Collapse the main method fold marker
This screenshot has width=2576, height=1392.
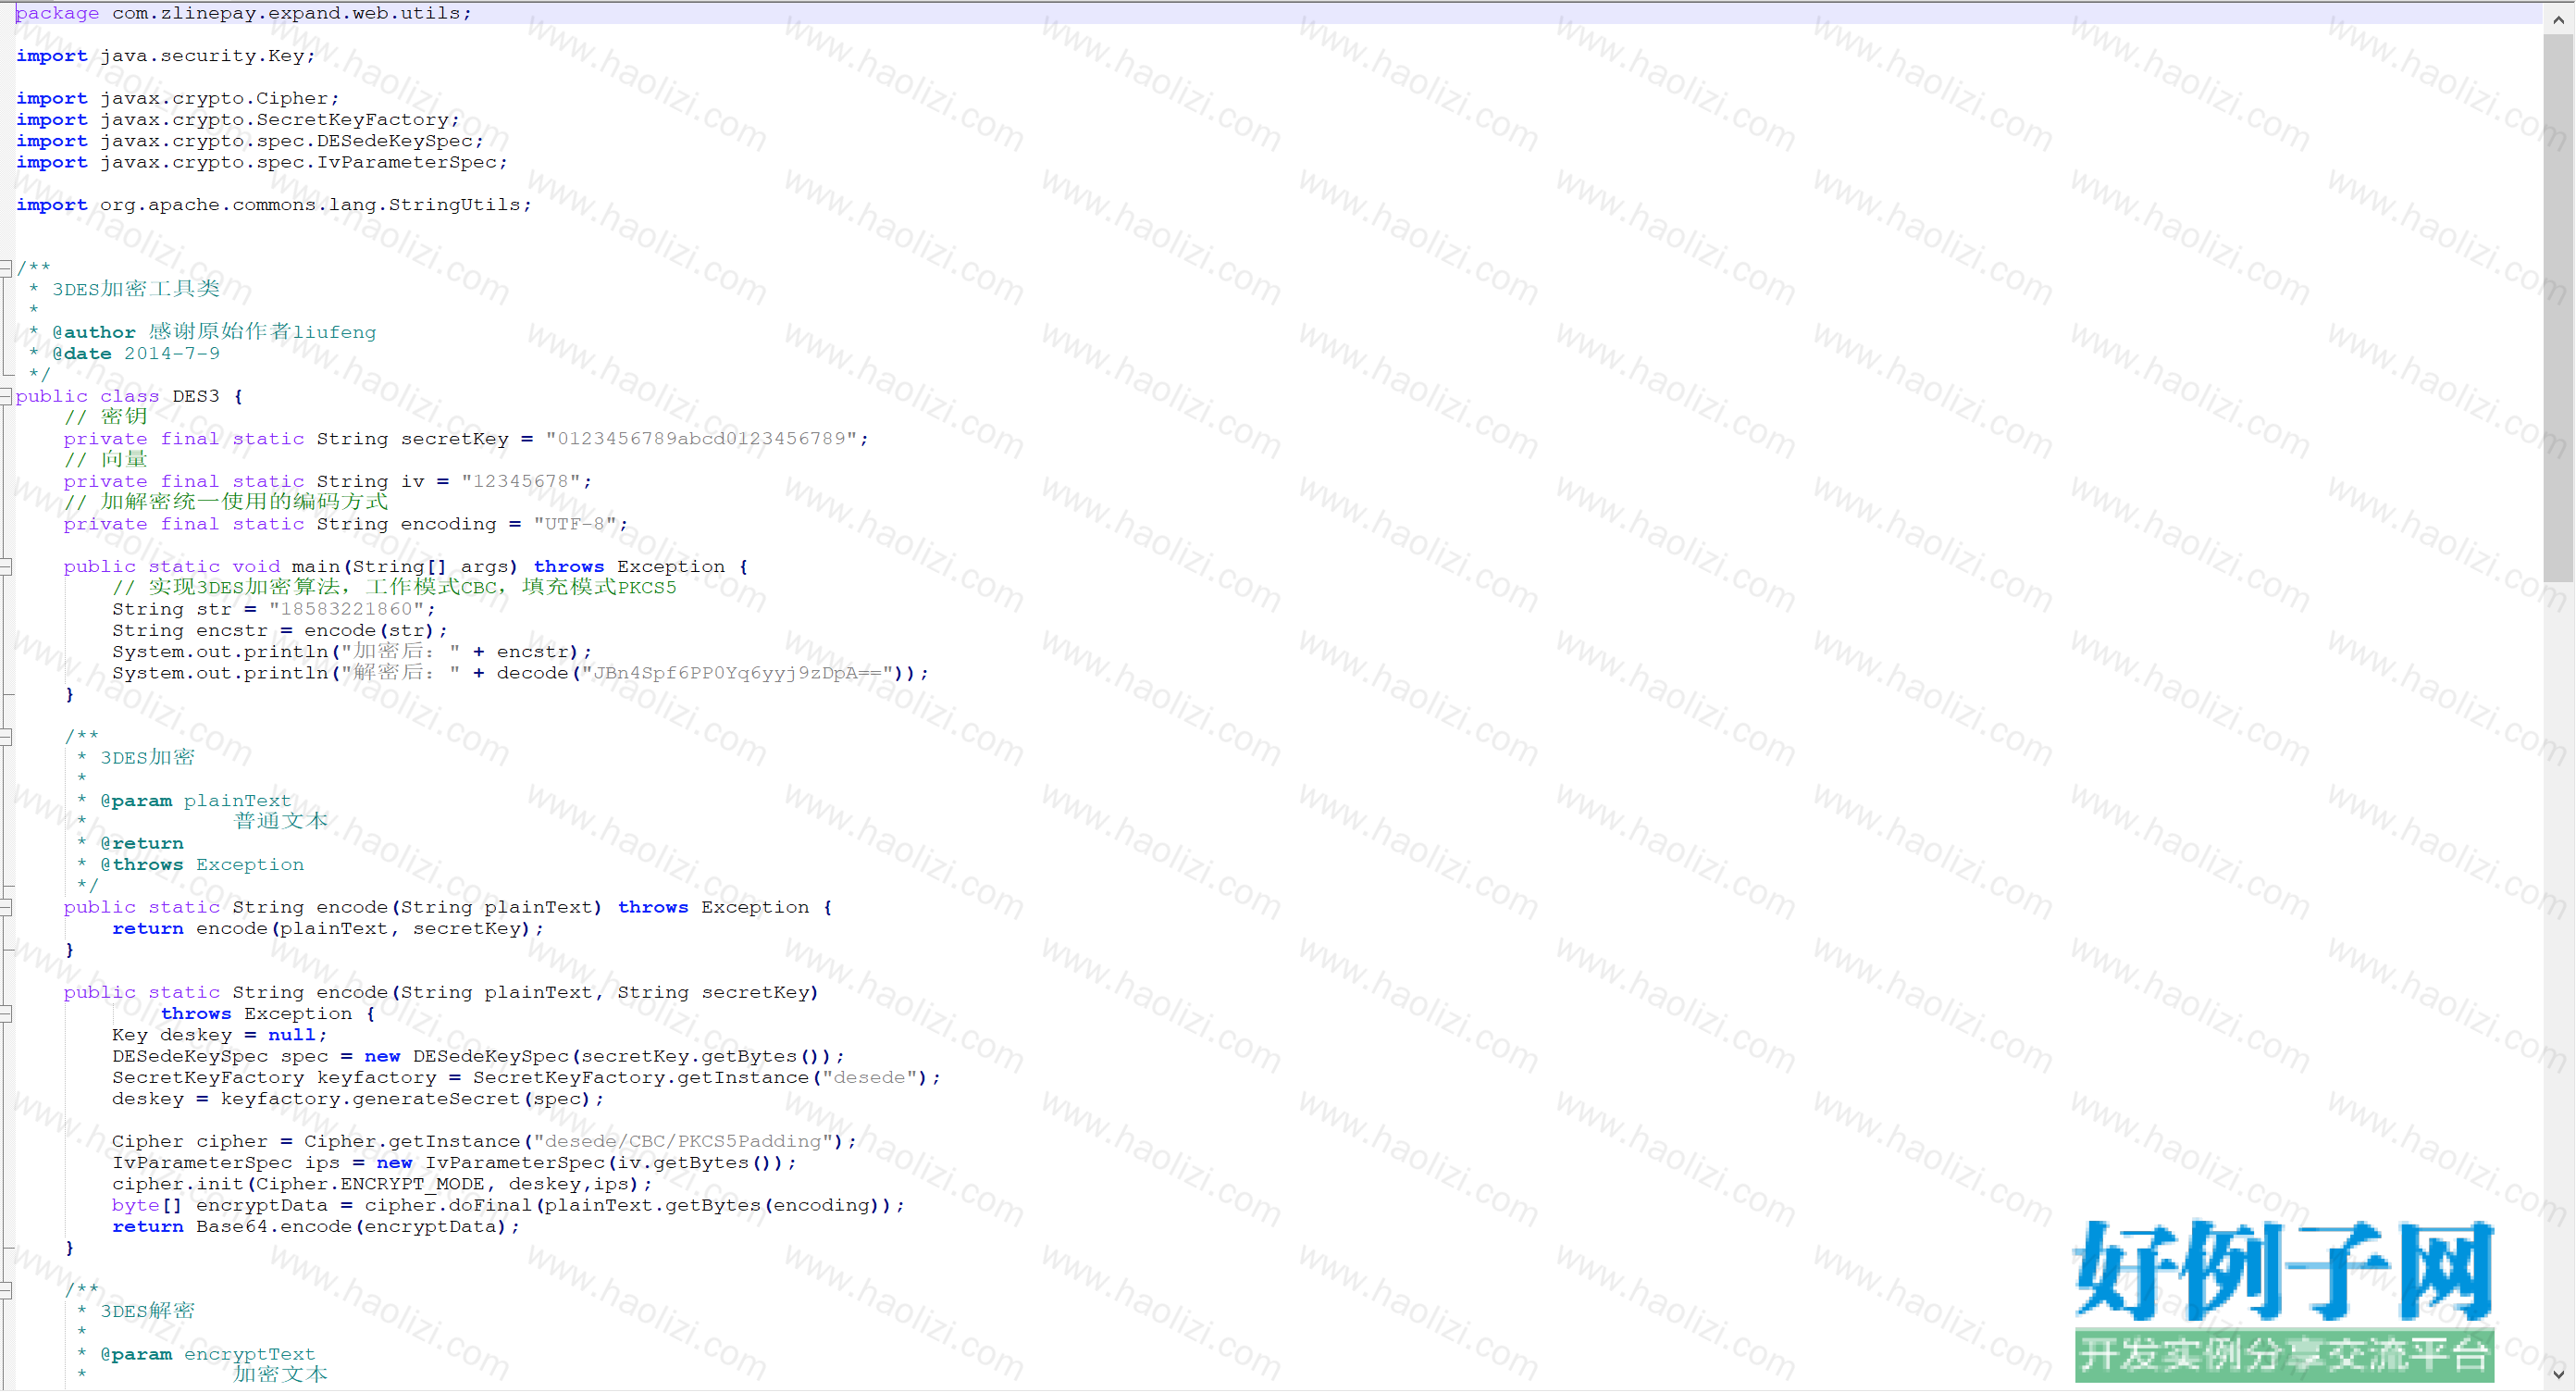pos(6,567)
